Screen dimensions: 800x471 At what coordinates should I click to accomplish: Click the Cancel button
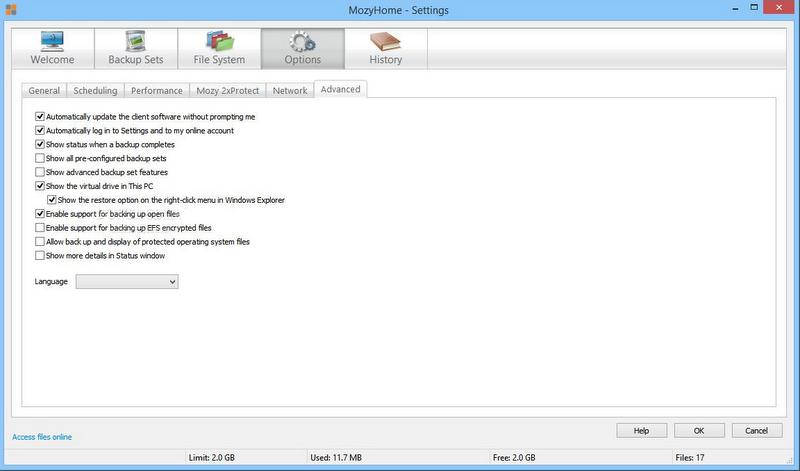click(x=757, y=431)
